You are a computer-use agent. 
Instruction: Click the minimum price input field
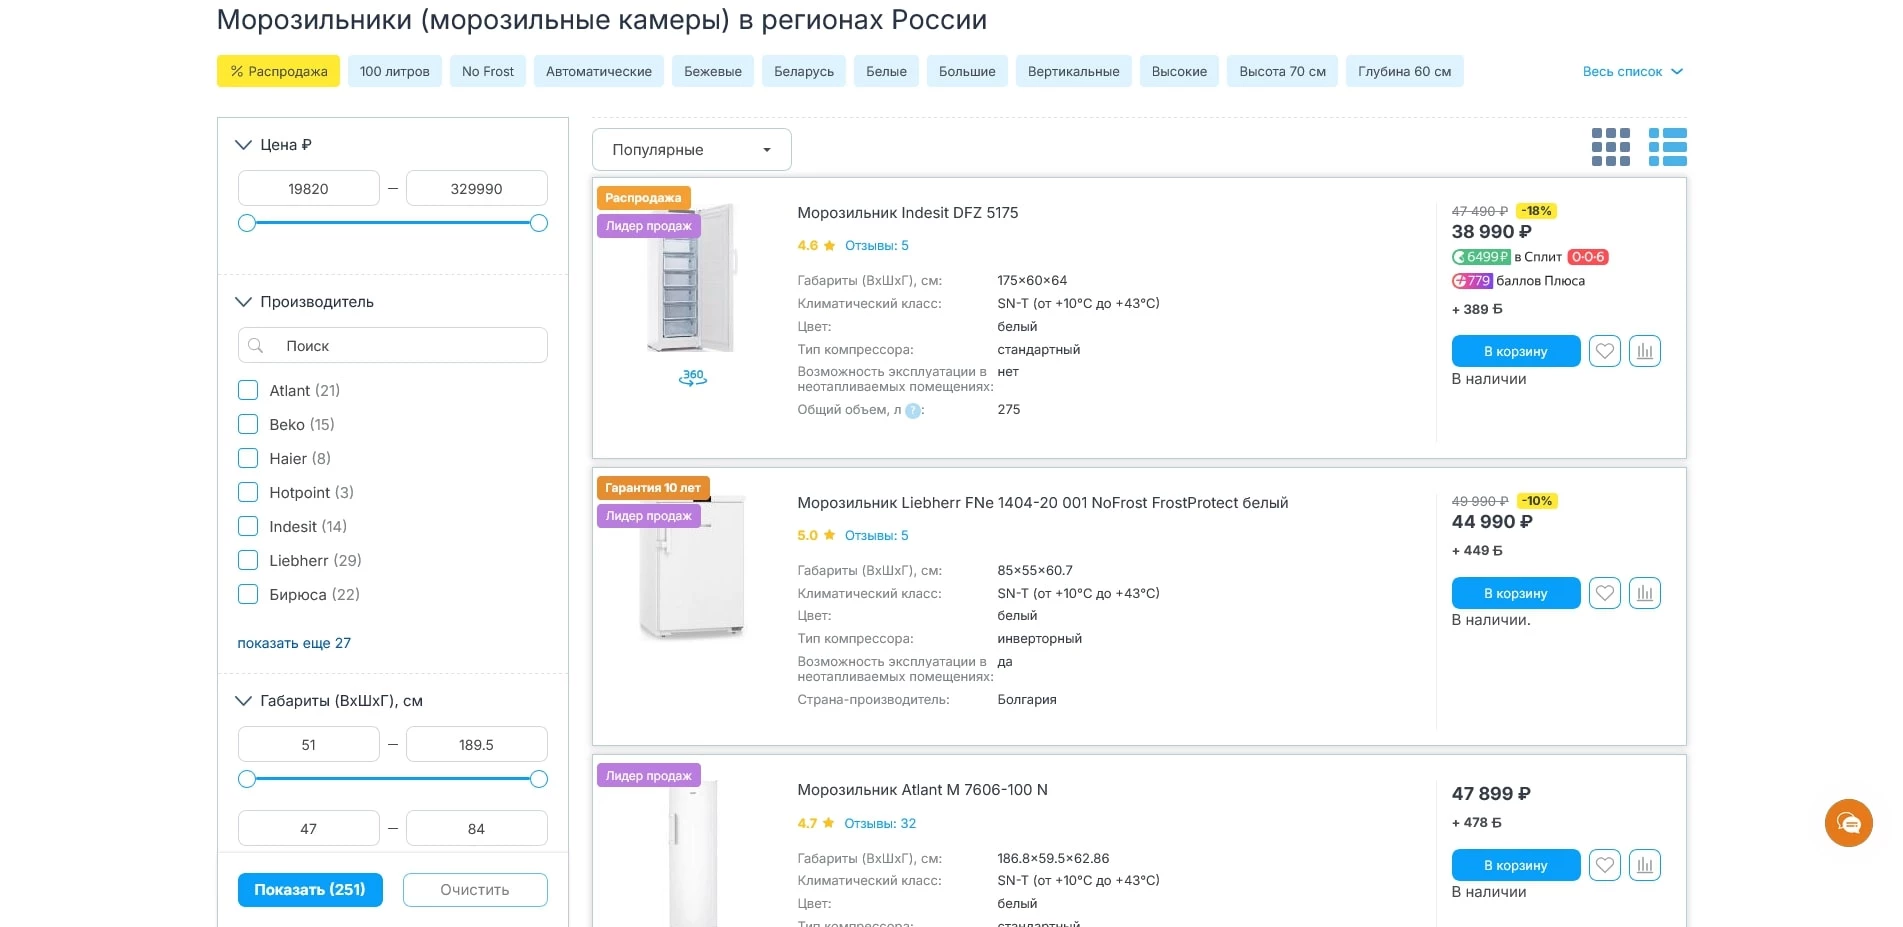coord(308,188)
